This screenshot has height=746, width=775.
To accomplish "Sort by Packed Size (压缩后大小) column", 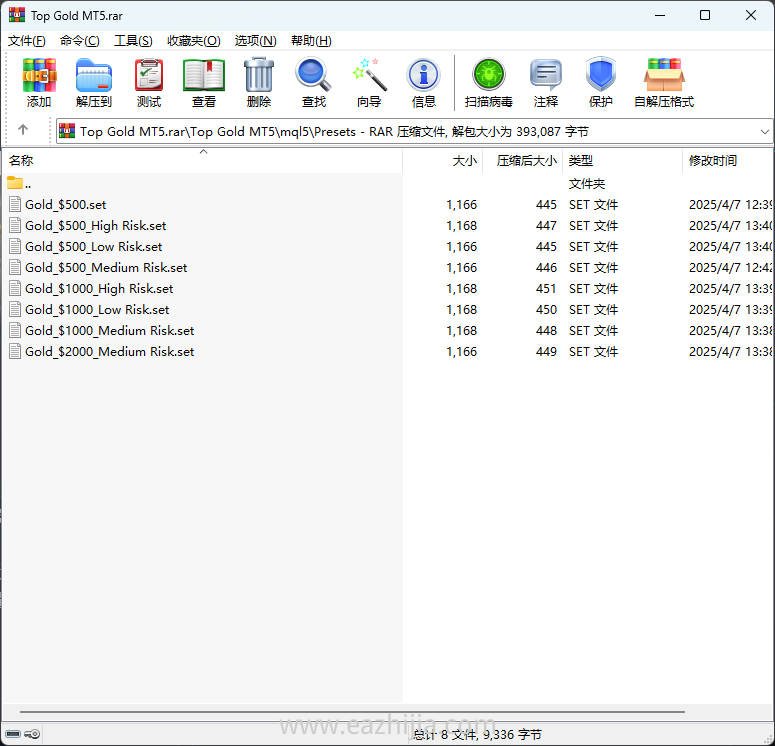I will click(523, 161).
